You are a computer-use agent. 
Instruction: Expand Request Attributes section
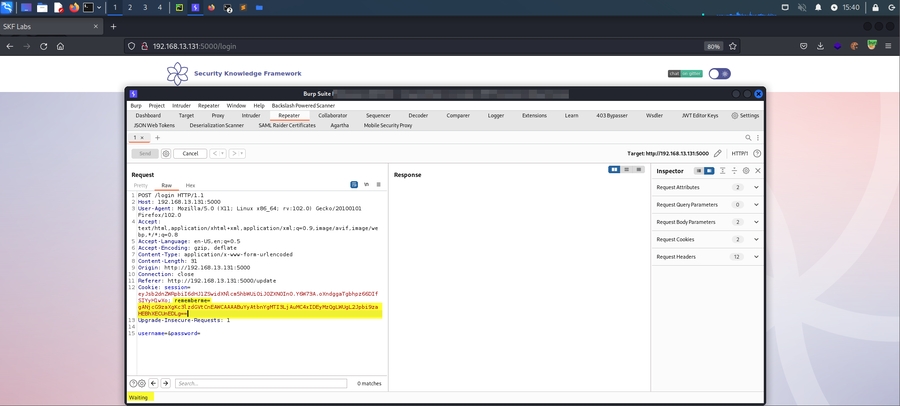756,187
